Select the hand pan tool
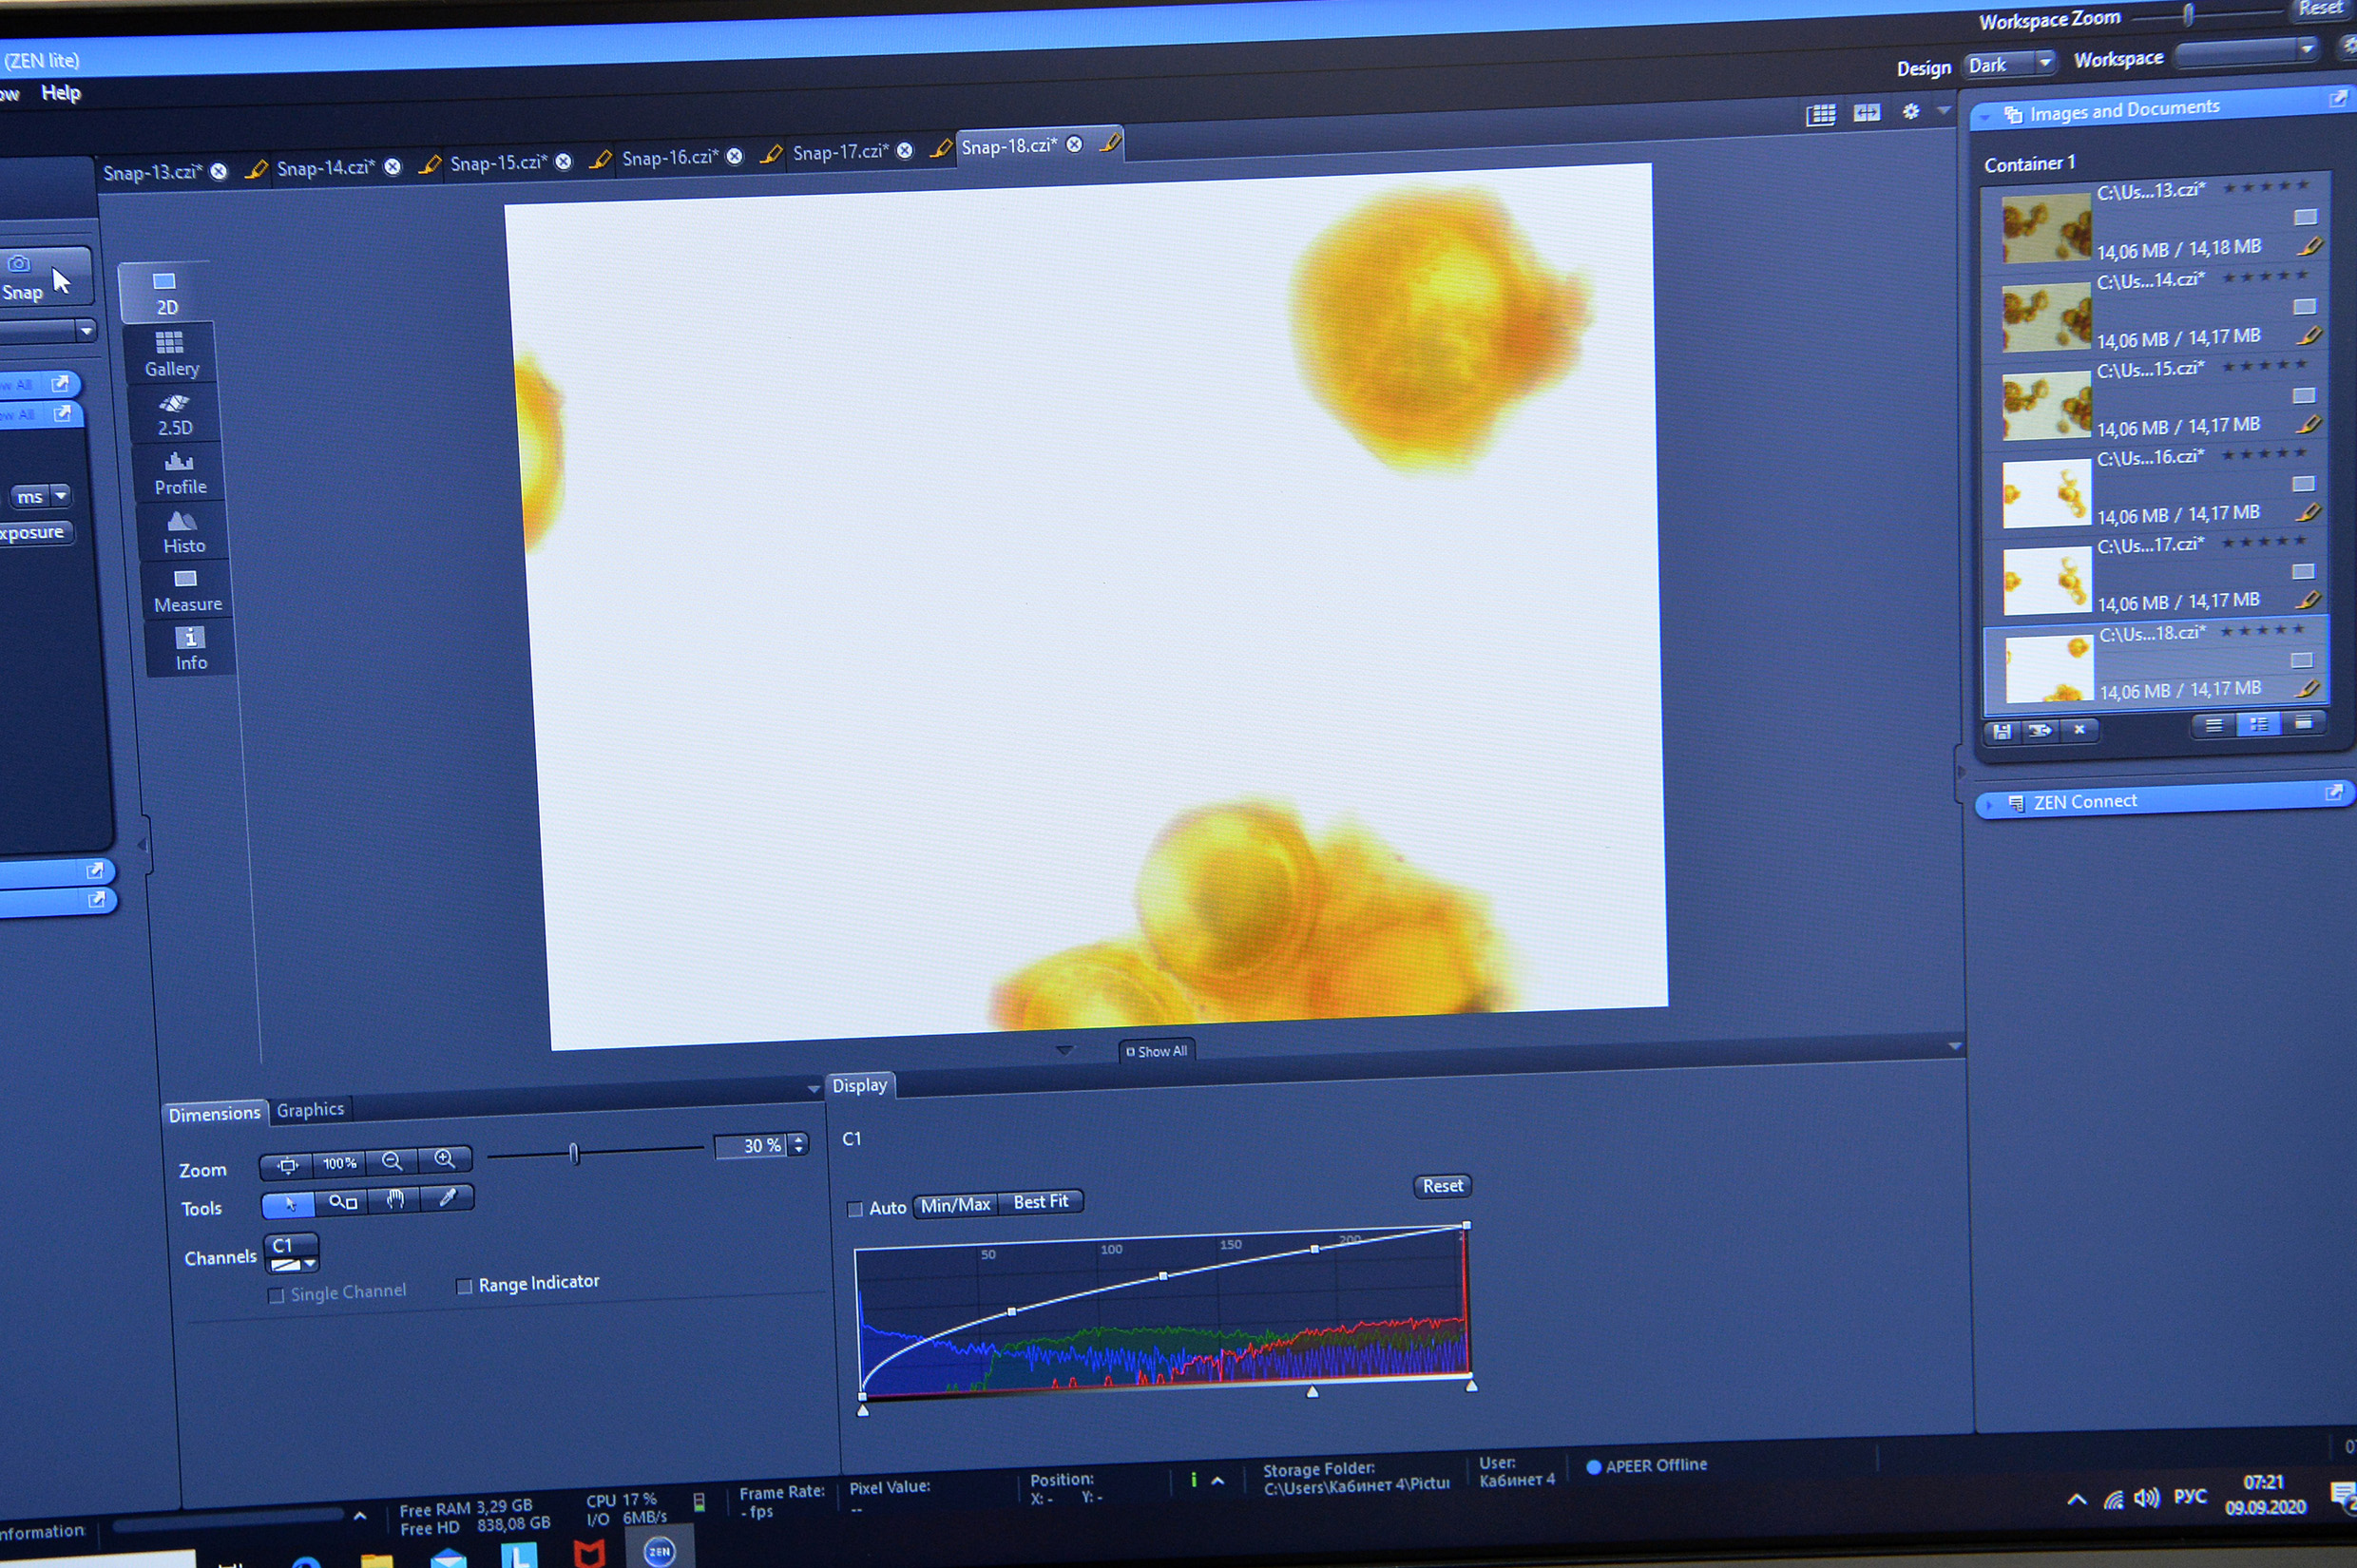 (395, 1199)
